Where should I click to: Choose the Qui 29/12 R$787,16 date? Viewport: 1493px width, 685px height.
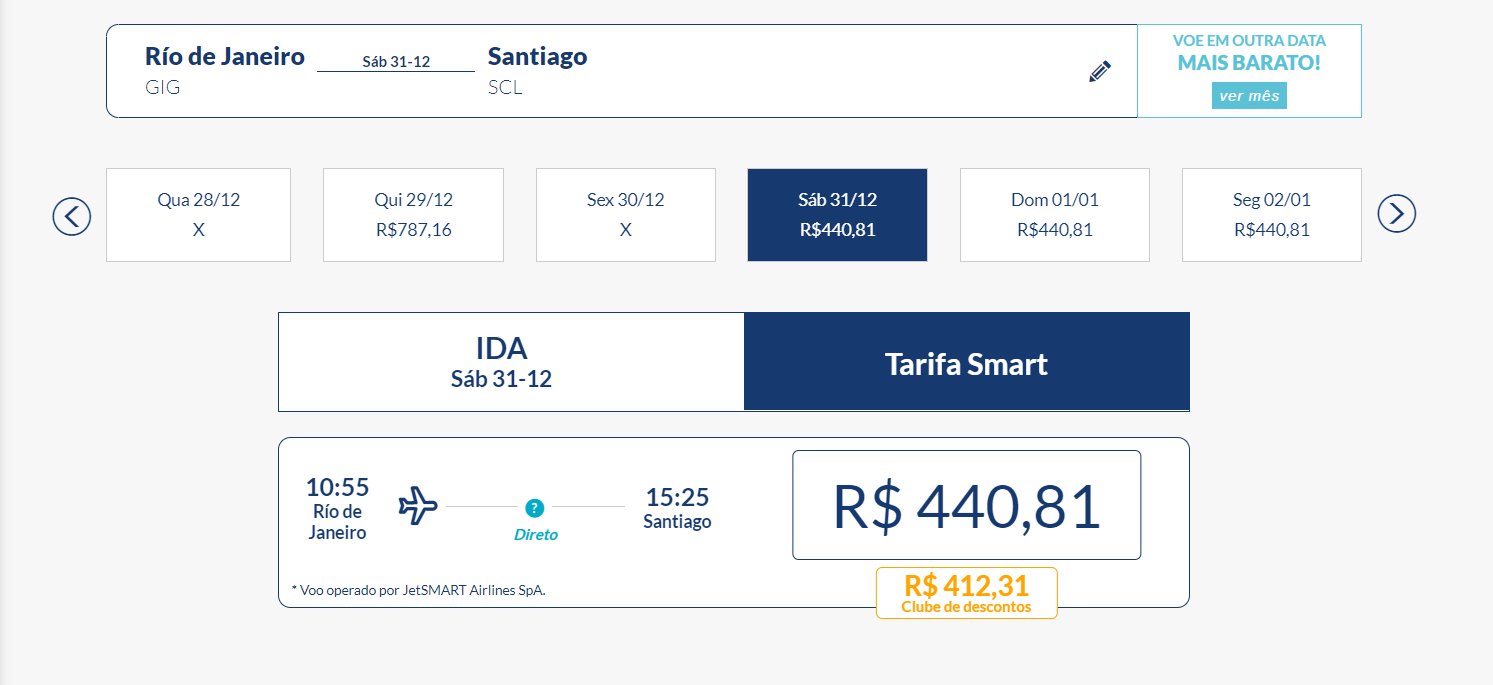[x=413, y=215]
